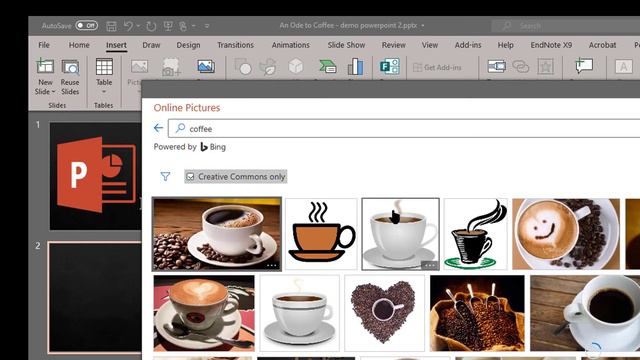
Task: Click the Get Add-ins button
Action: tap(437, 67)
